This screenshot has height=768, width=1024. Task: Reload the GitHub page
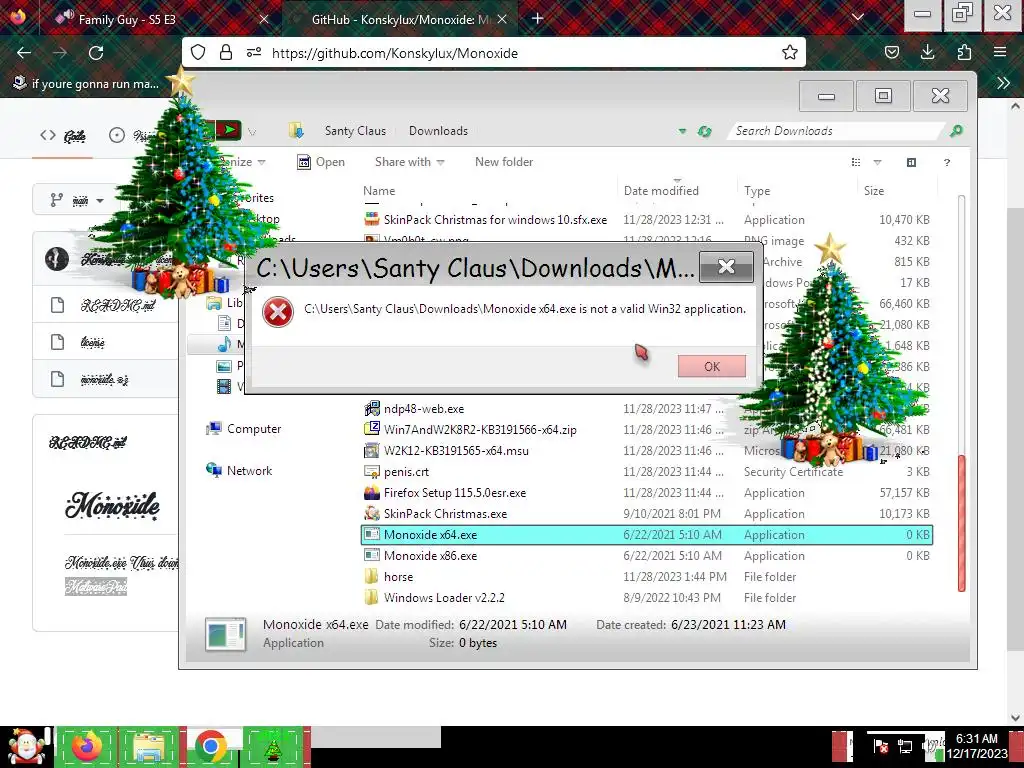pos(96,53)
